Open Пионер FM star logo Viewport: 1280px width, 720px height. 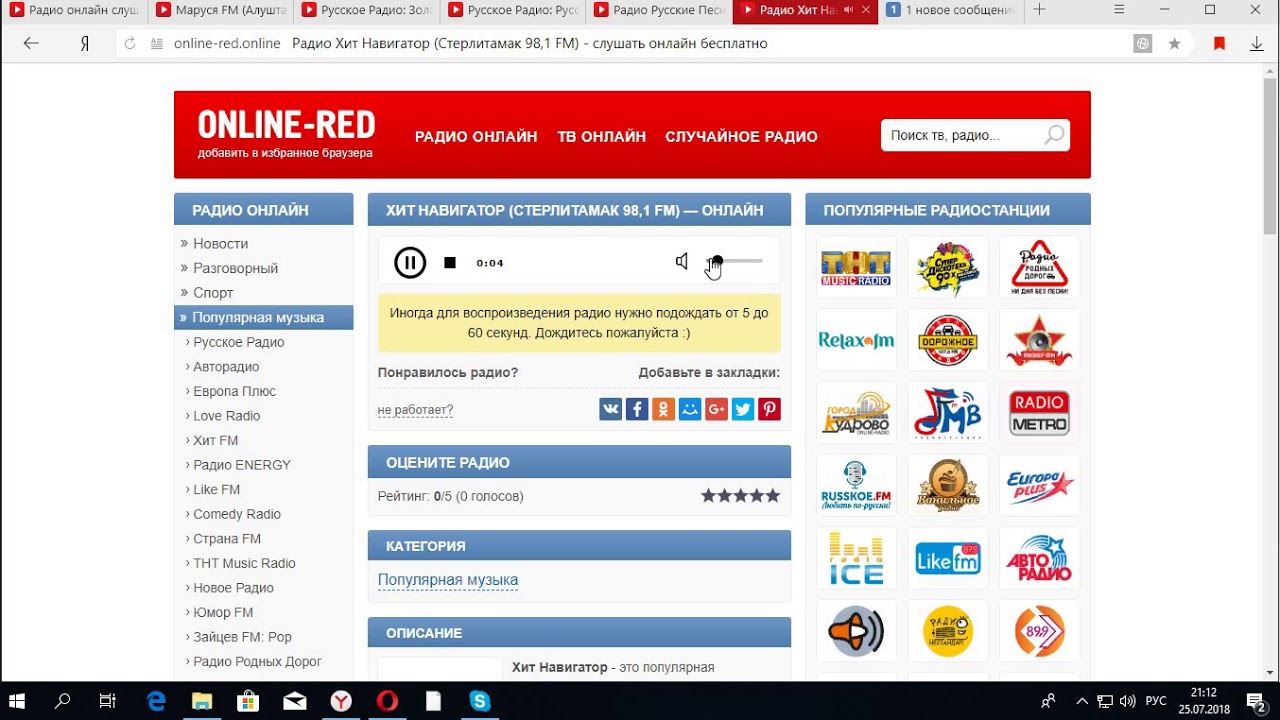point(1040,340)
